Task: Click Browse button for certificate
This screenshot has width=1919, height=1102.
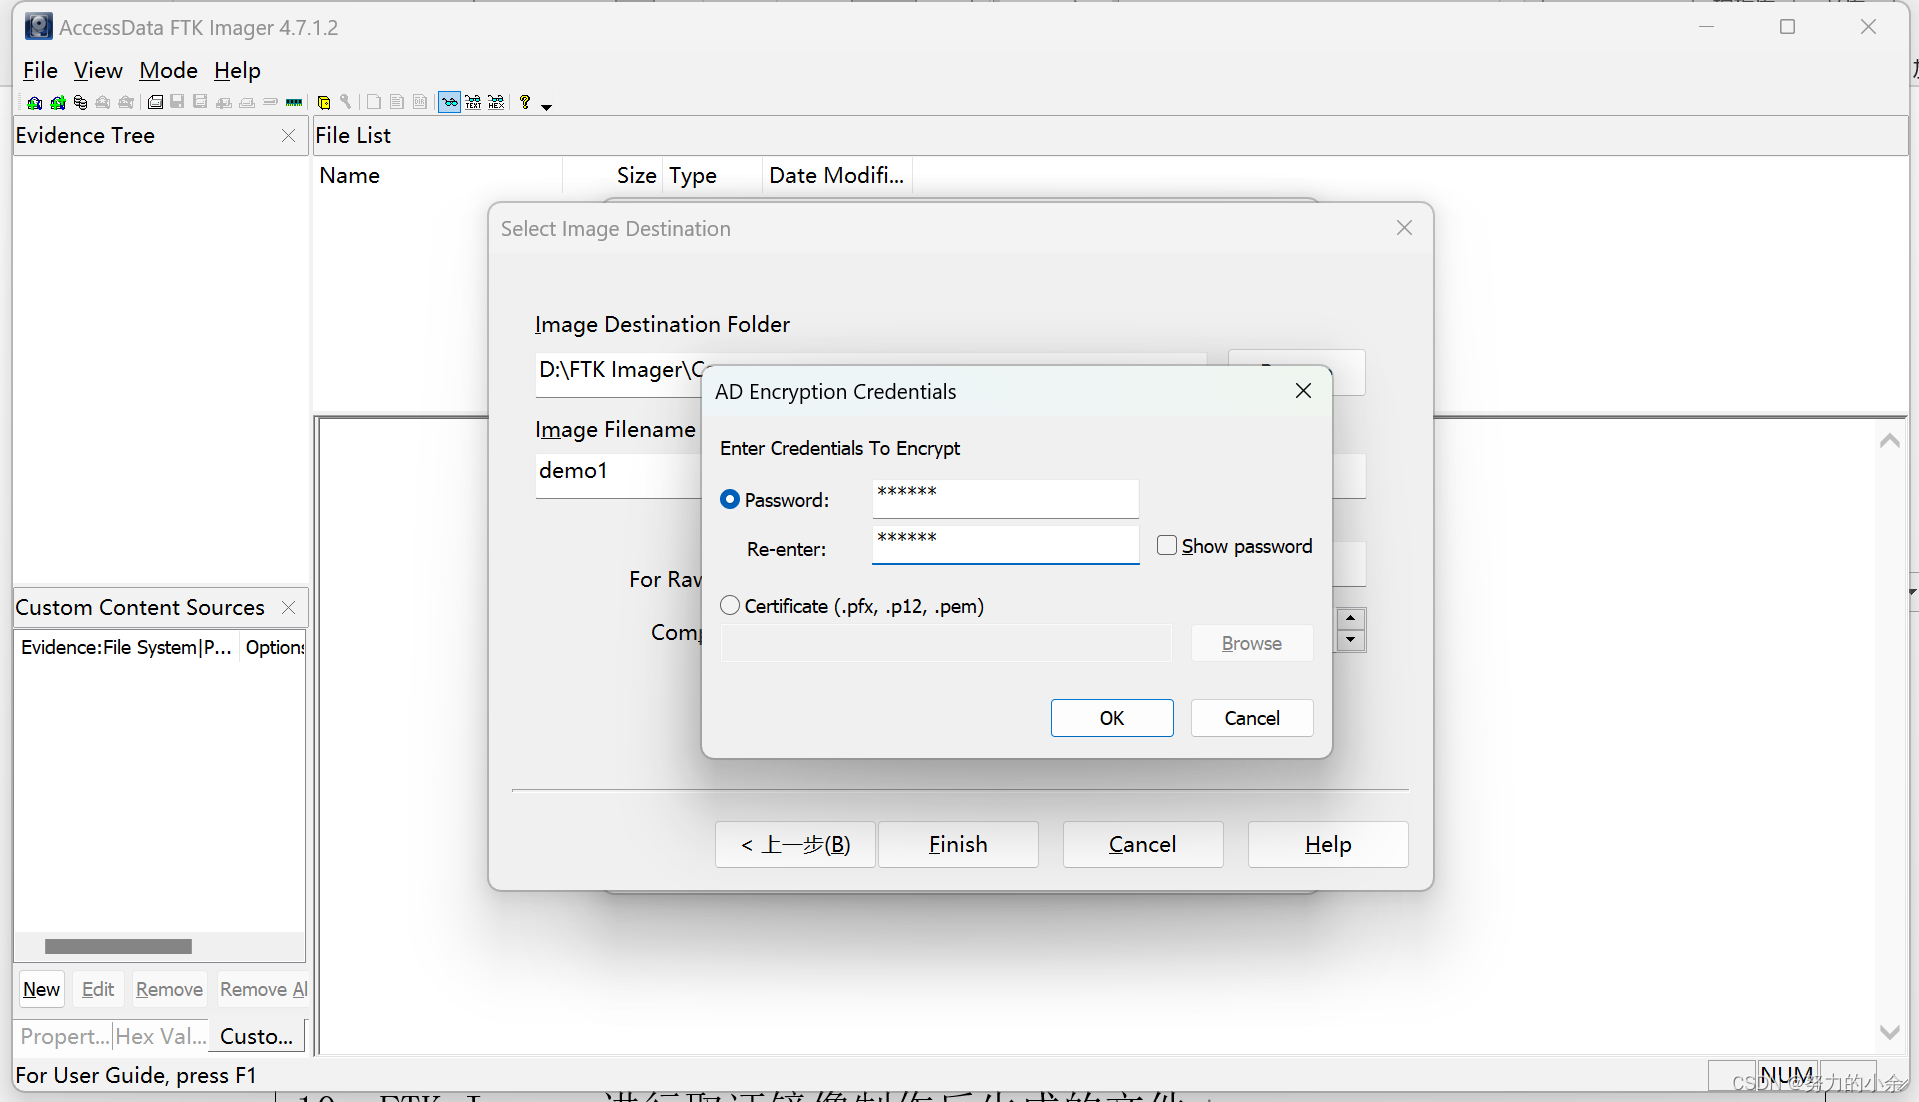Action: [1252, 643]
